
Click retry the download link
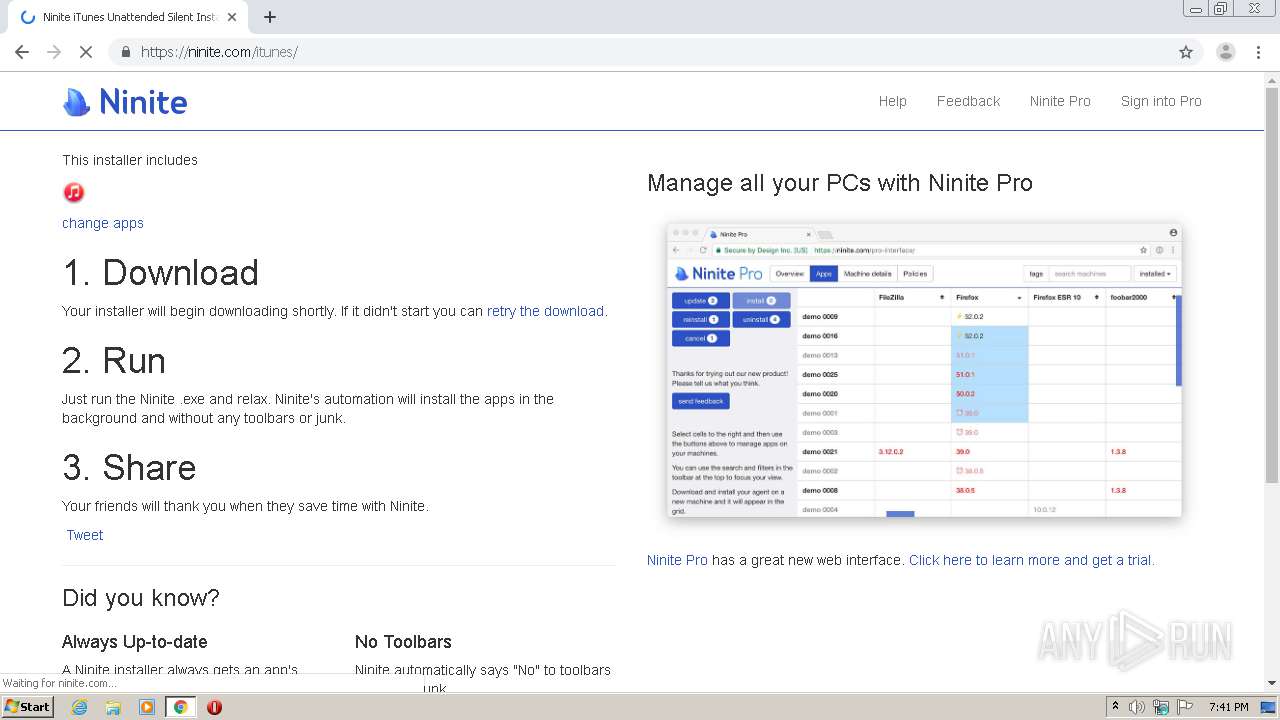545,311
